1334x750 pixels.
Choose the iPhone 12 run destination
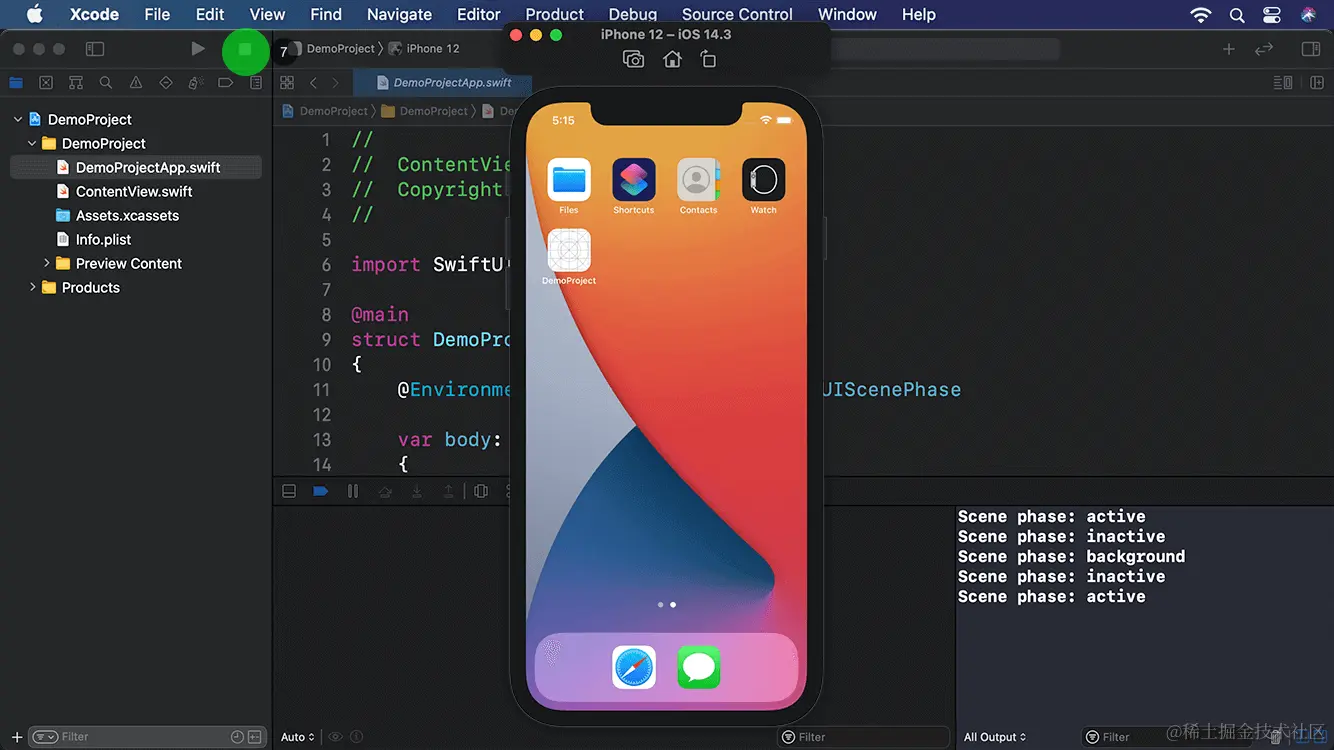[424, 49]
